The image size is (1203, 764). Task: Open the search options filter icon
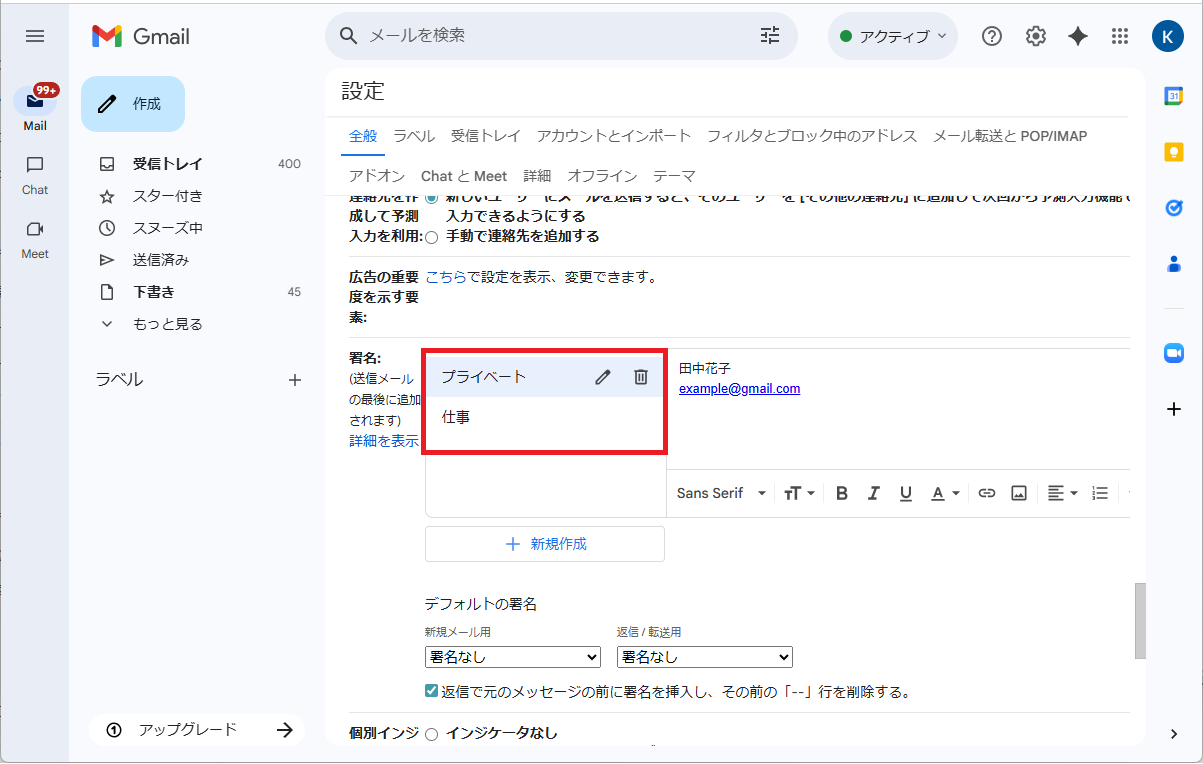(x=769, y=36)
